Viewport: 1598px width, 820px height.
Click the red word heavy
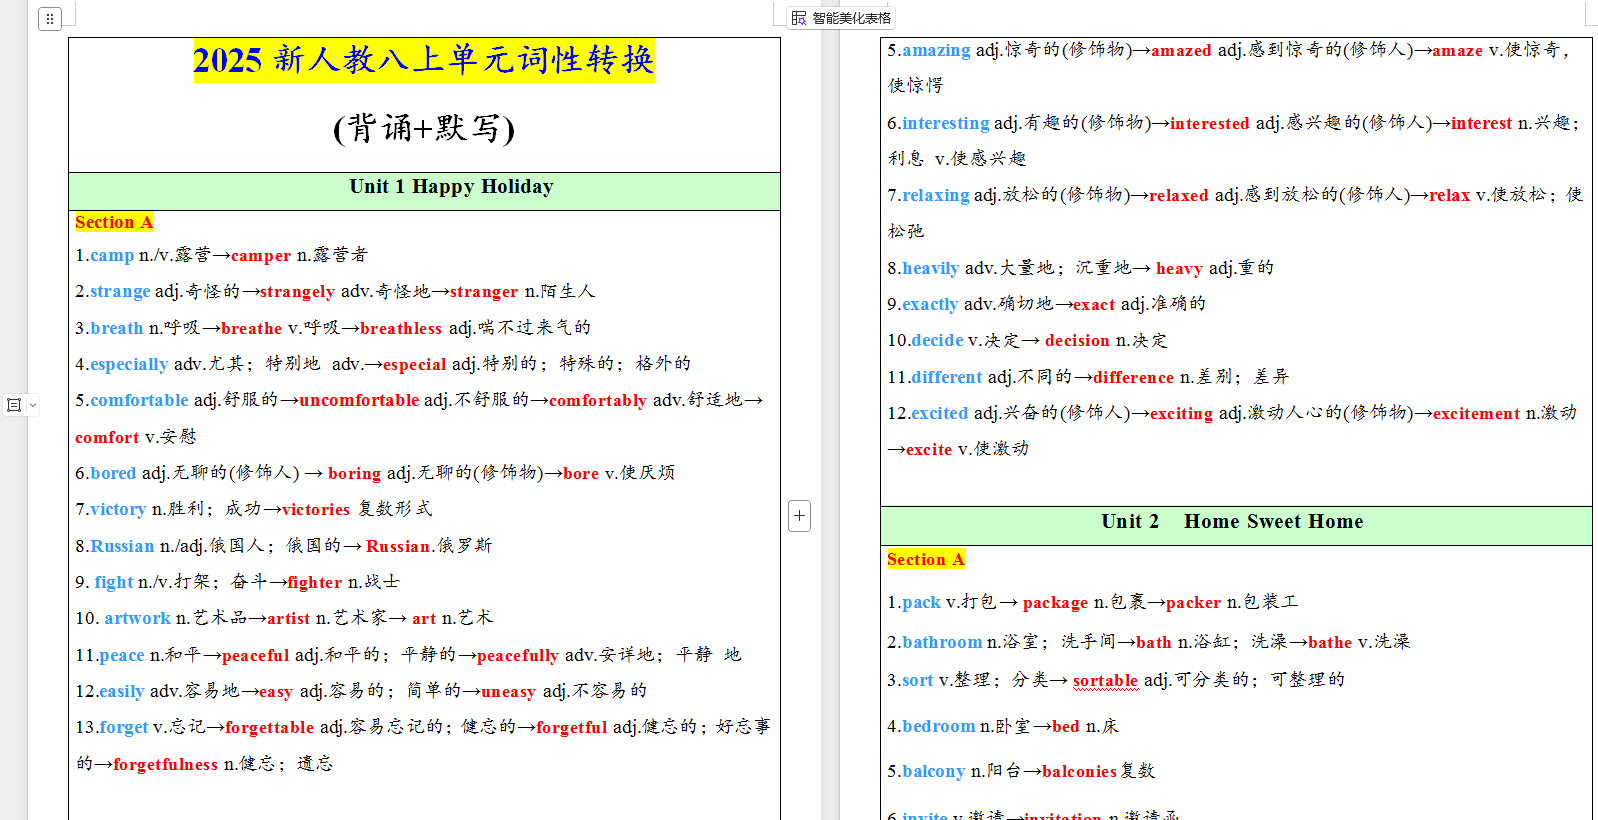[x=1179, y=269]
